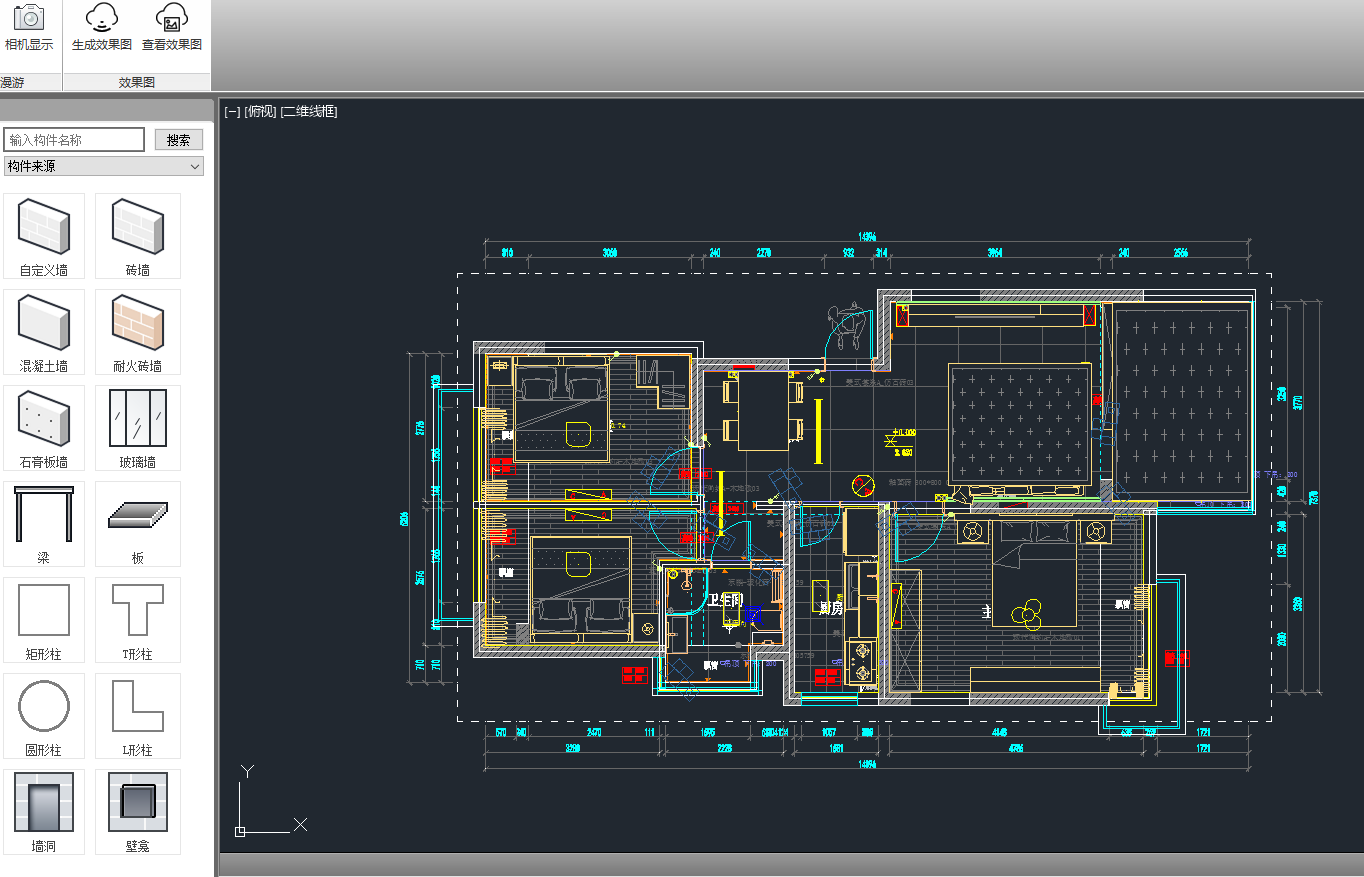Click the search (搜索) button
The image size is (1364, 877).
179,140
